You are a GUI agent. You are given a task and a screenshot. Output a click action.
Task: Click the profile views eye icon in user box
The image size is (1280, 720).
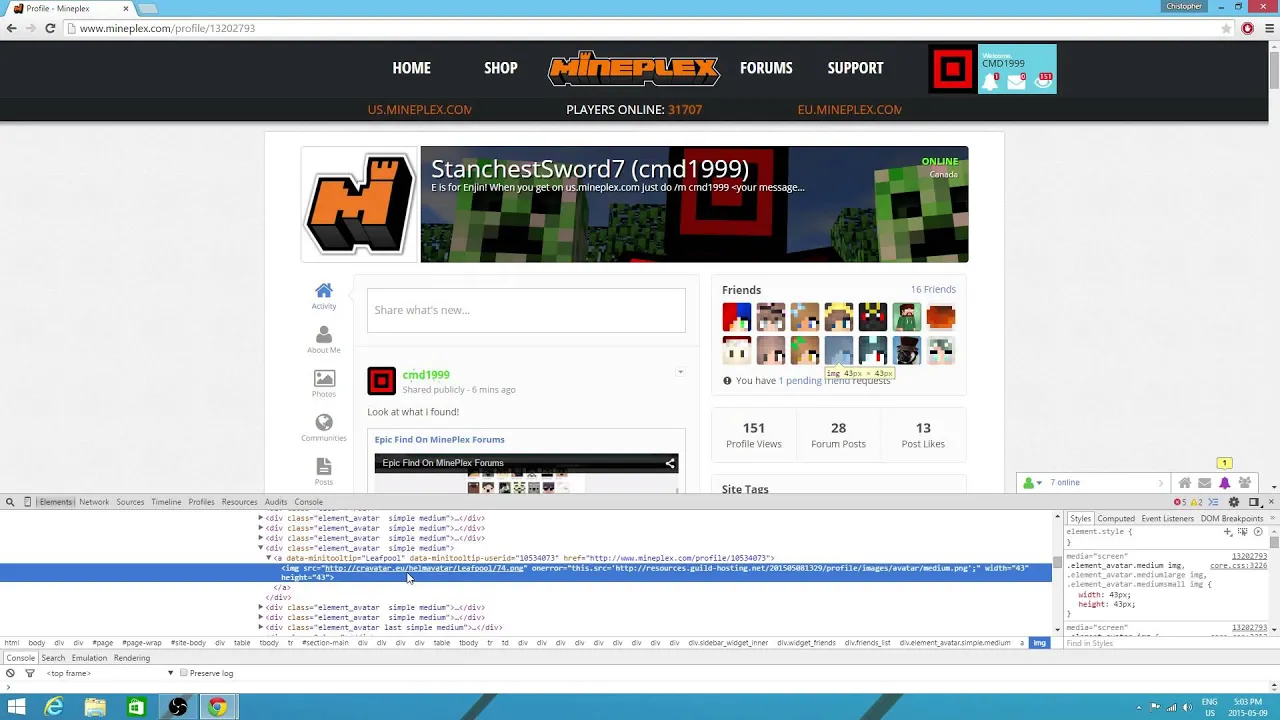point(1043,81)
